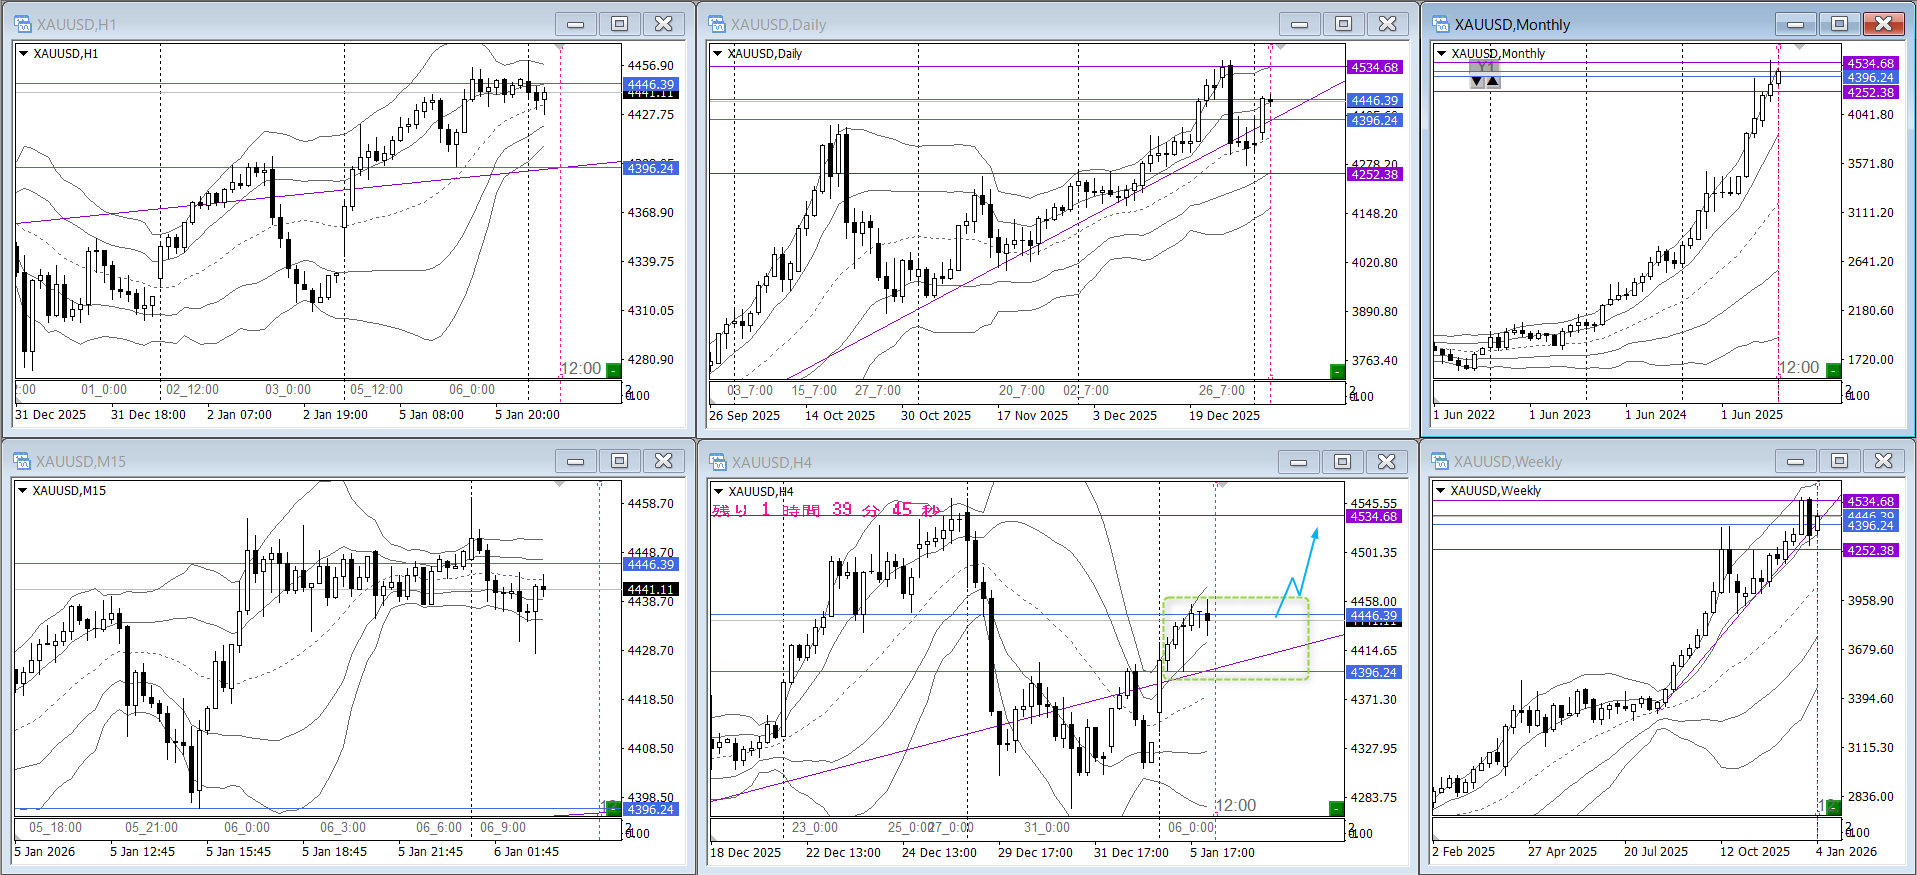The height and width of the screenshot is (875, 1917).
Task: Select the green dashed rectangle on H4 chart
Action: coord(1236,679)
